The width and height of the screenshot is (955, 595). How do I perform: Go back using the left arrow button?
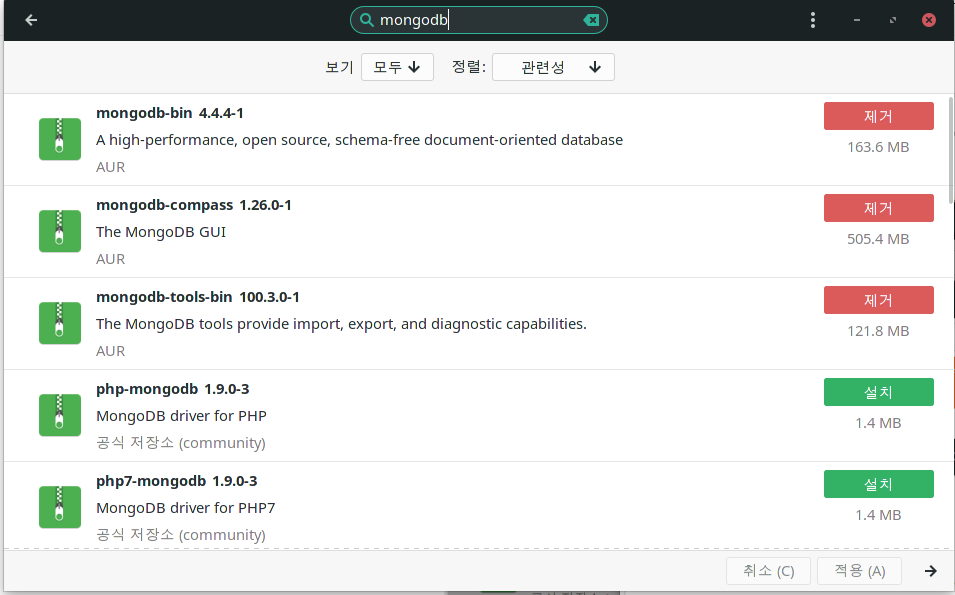pyautogui.click(x=31, y=20)
